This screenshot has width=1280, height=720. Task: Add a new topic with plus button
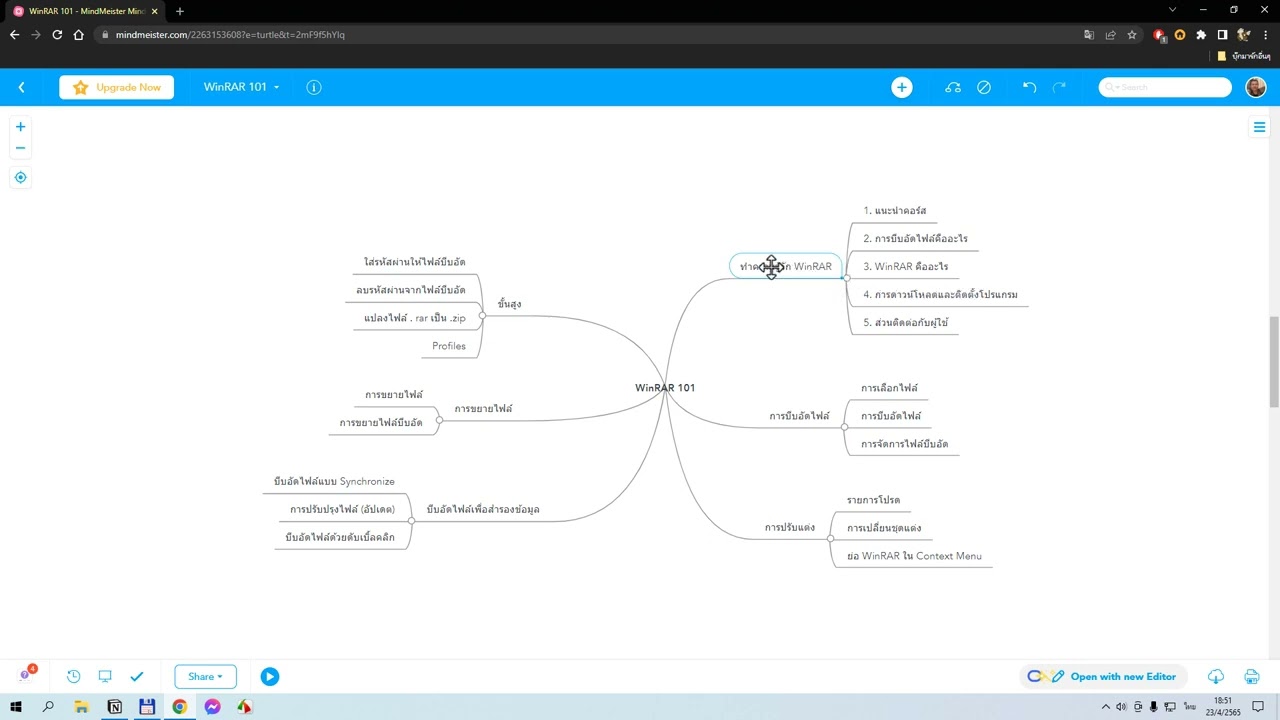coord(902,87)
